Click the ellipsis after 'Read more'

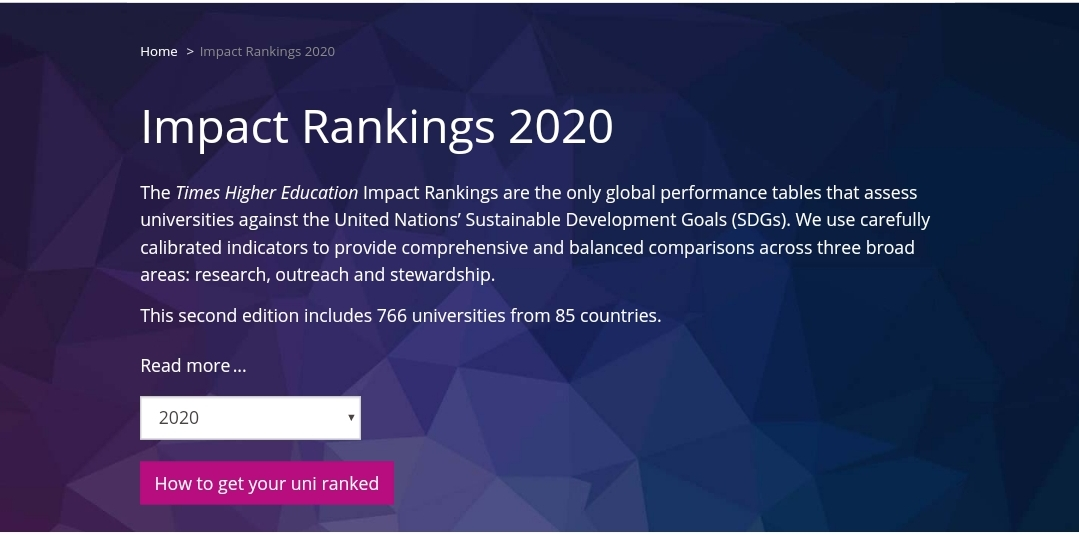pos(240,367)
